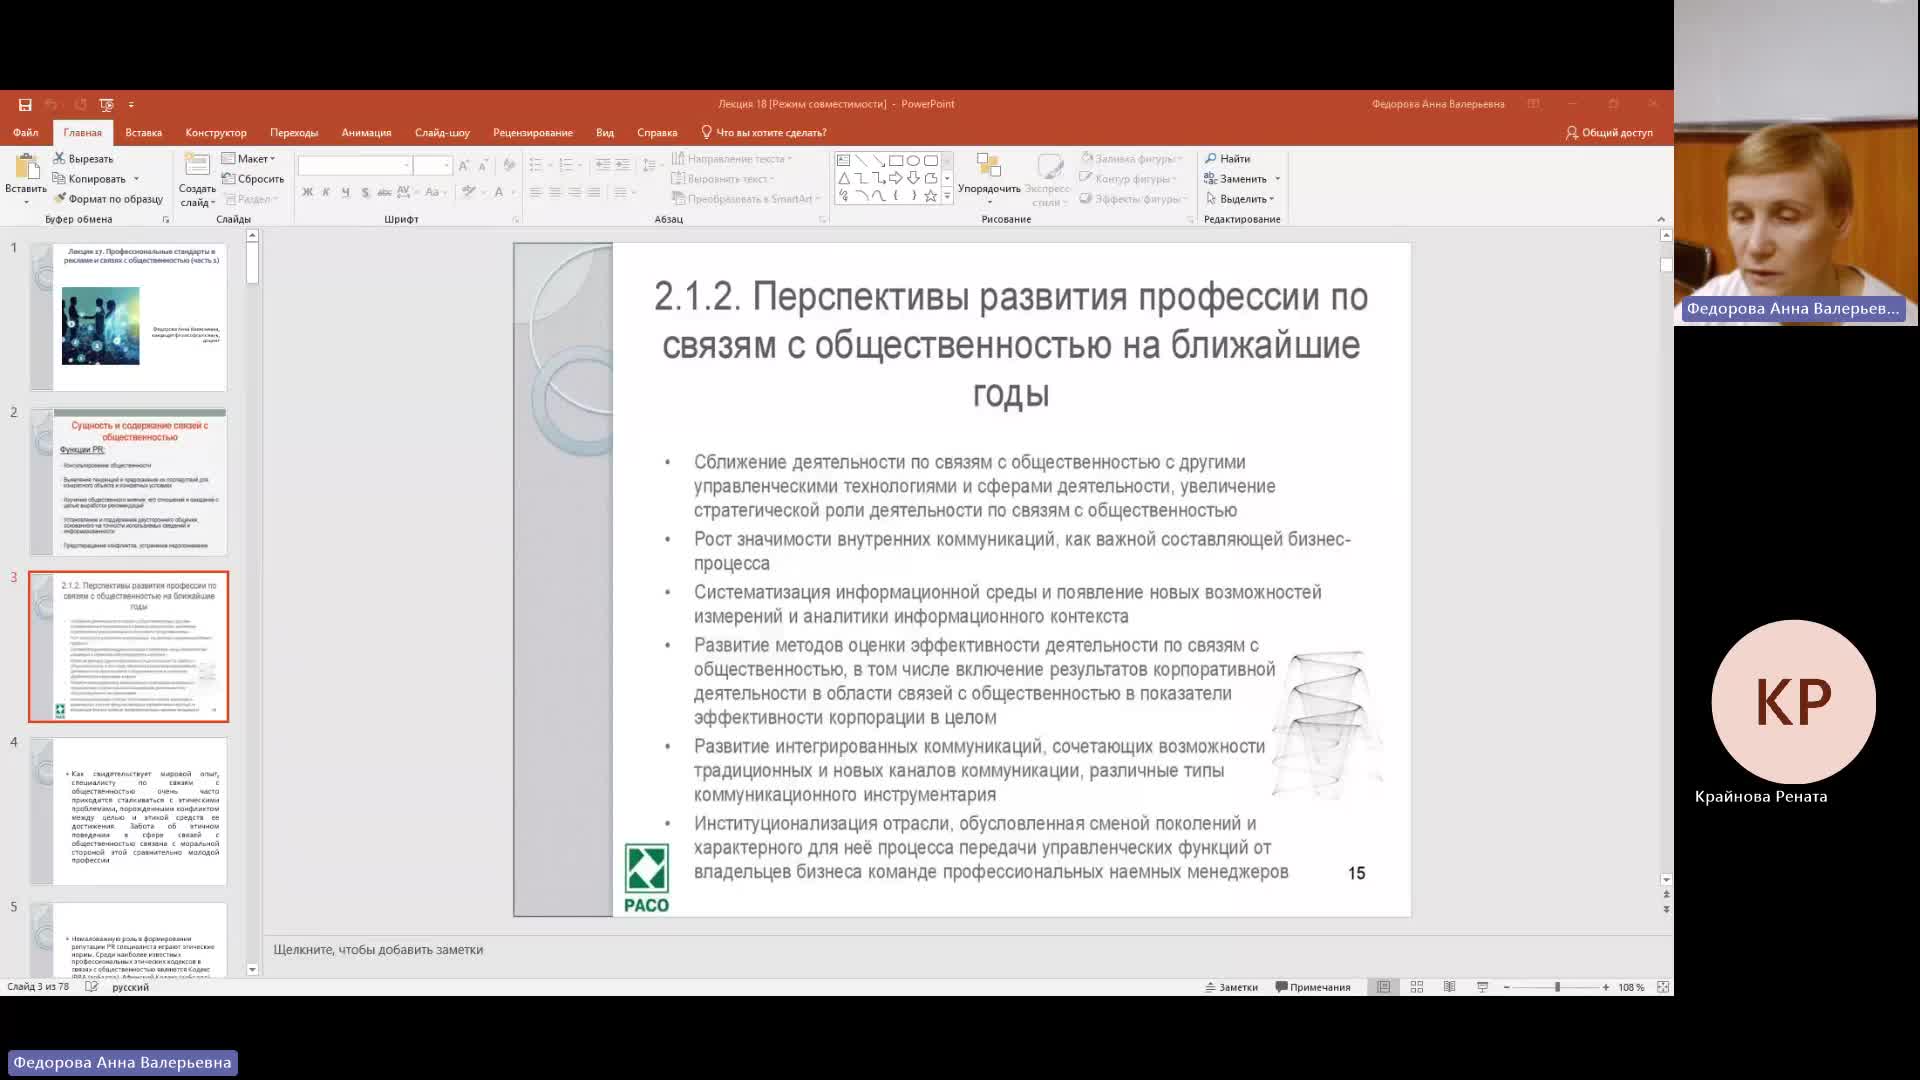Screen dimensions: 1920x1080
Task: Open Select (Выделить) dropdown
Action: [1240, 199]
